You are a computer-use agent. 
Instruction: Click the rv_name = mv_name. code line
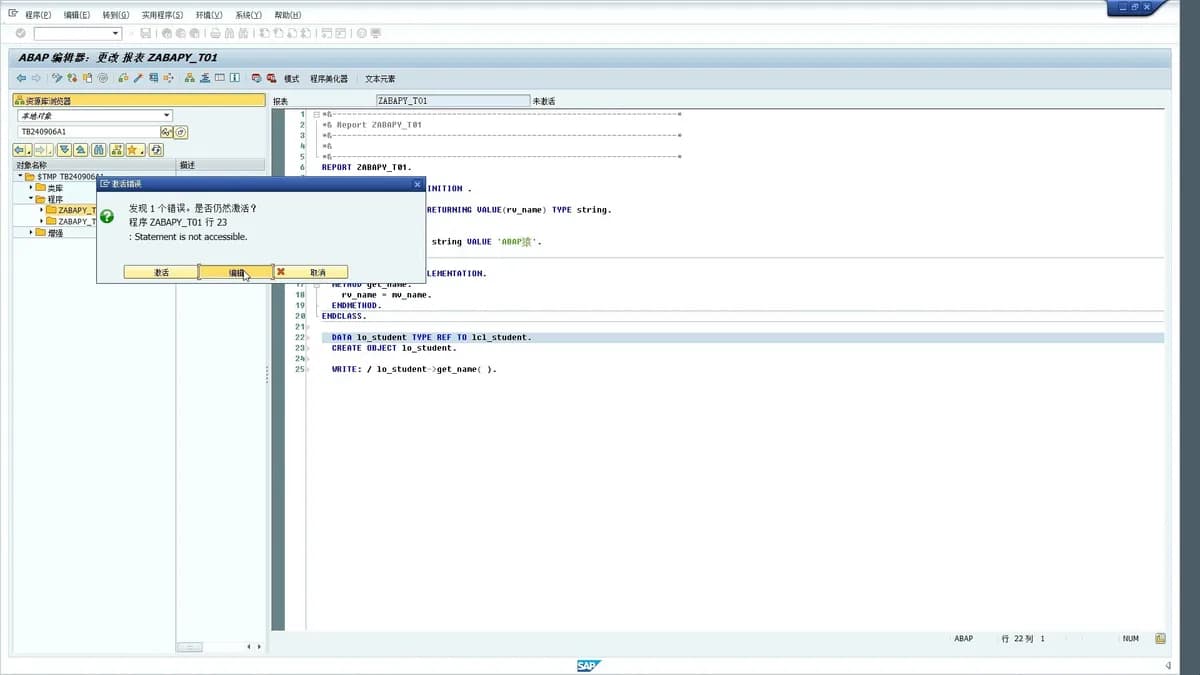(386, 295)
